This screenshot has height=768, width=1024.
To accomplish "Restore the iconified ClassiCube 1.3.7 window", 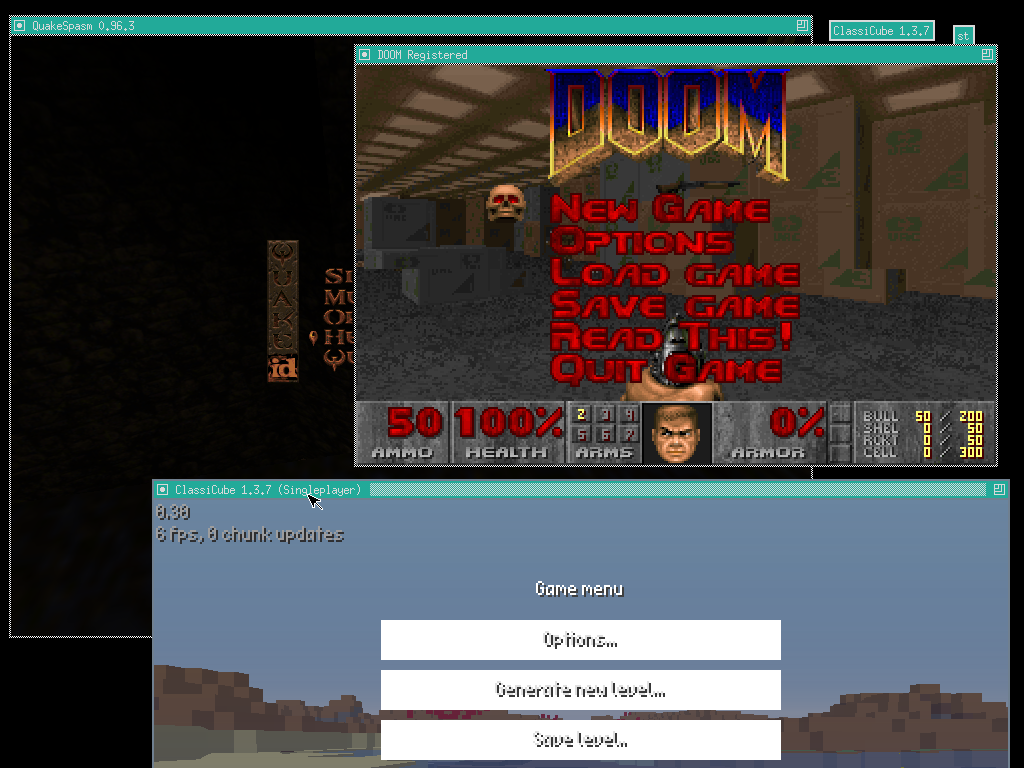I will click(x=881, y=31).
